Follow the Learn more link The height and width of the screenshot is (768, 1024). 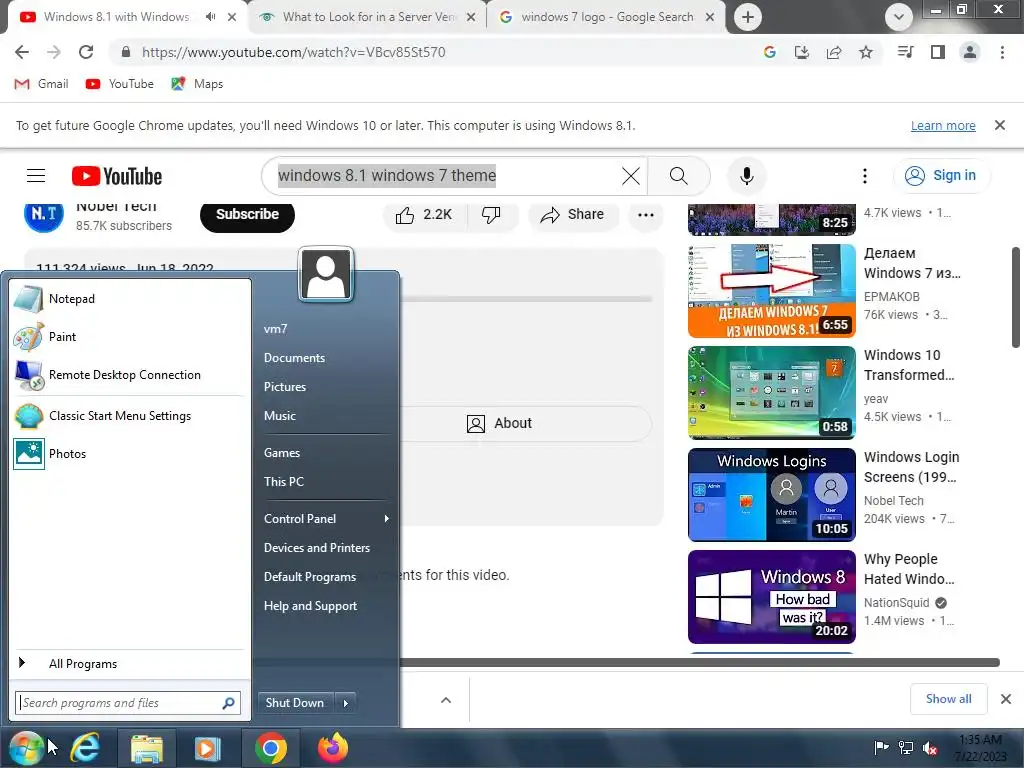(x=943, y=125)
